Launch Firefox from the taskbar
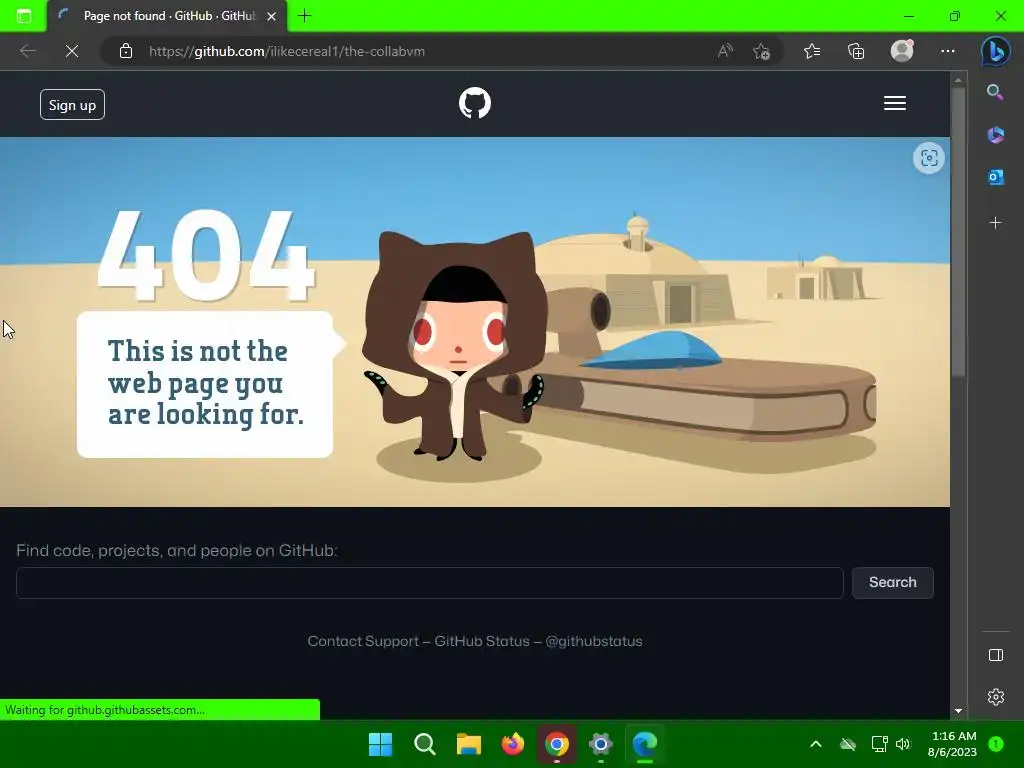The width and height of the screenshot is (1024, 768). click(513, 744)
